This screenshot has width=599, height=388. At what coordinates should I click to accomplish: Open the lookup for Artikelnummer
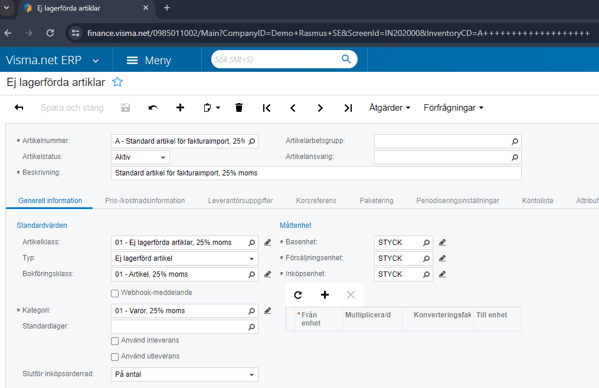pos(252,141)
